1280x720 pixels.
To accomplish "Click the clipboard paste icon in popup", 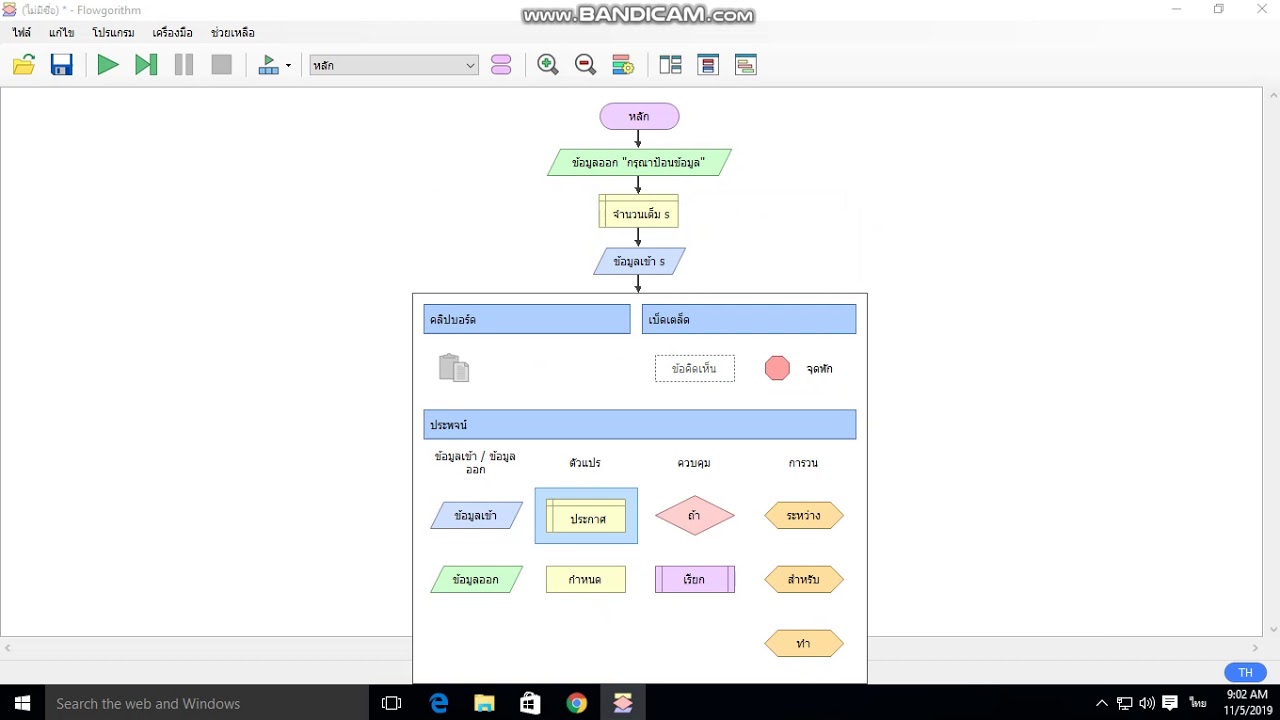I will 454,368.
